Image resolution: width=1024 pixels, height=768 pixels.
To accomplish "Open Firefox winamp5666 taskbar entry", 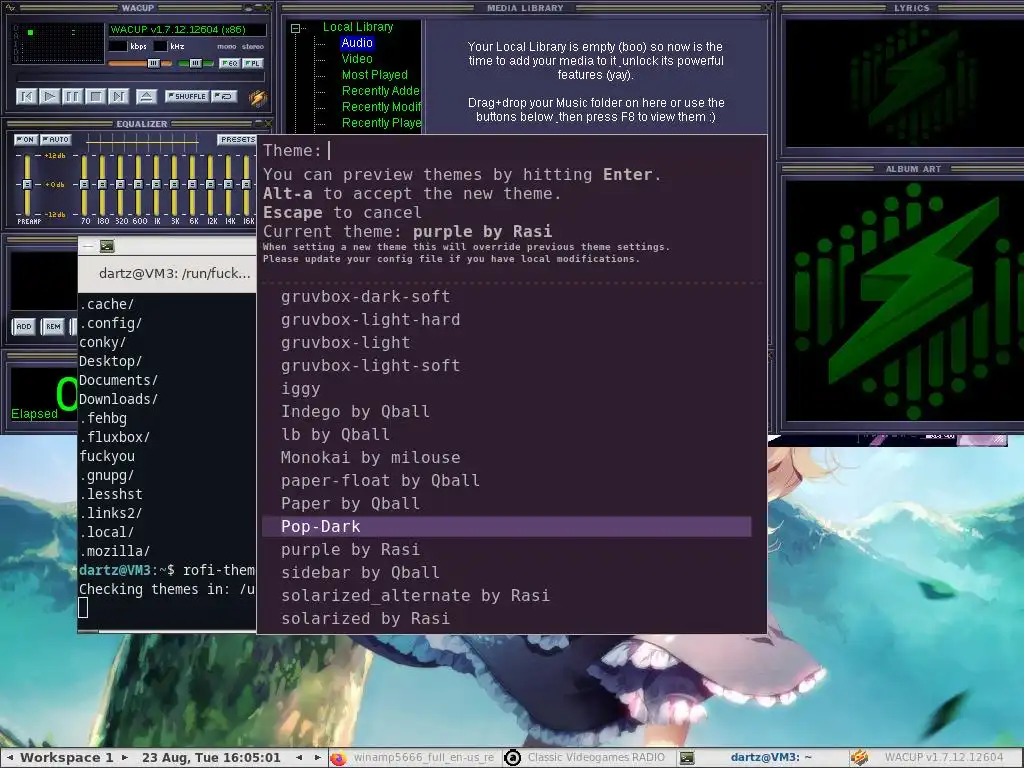I will 413,758.
